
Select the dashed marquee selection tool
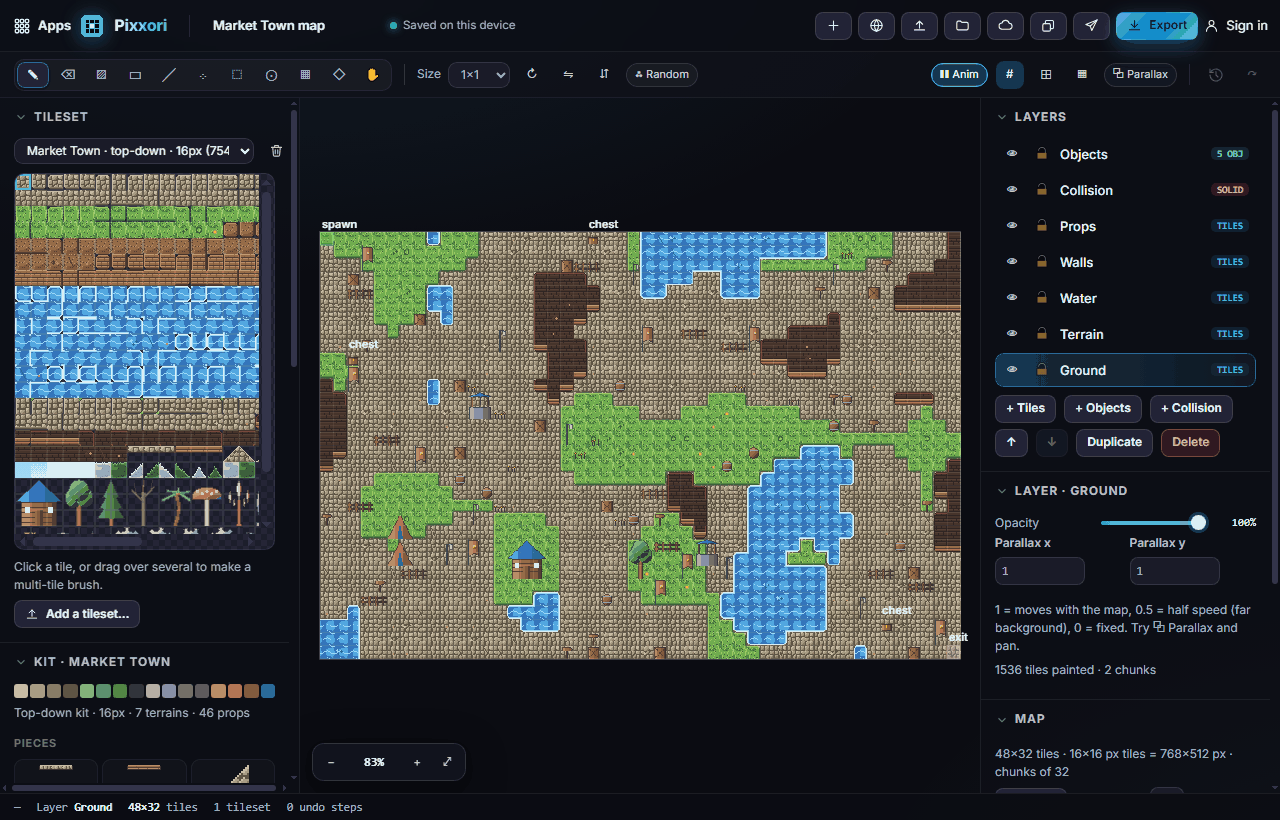(237, 74)
